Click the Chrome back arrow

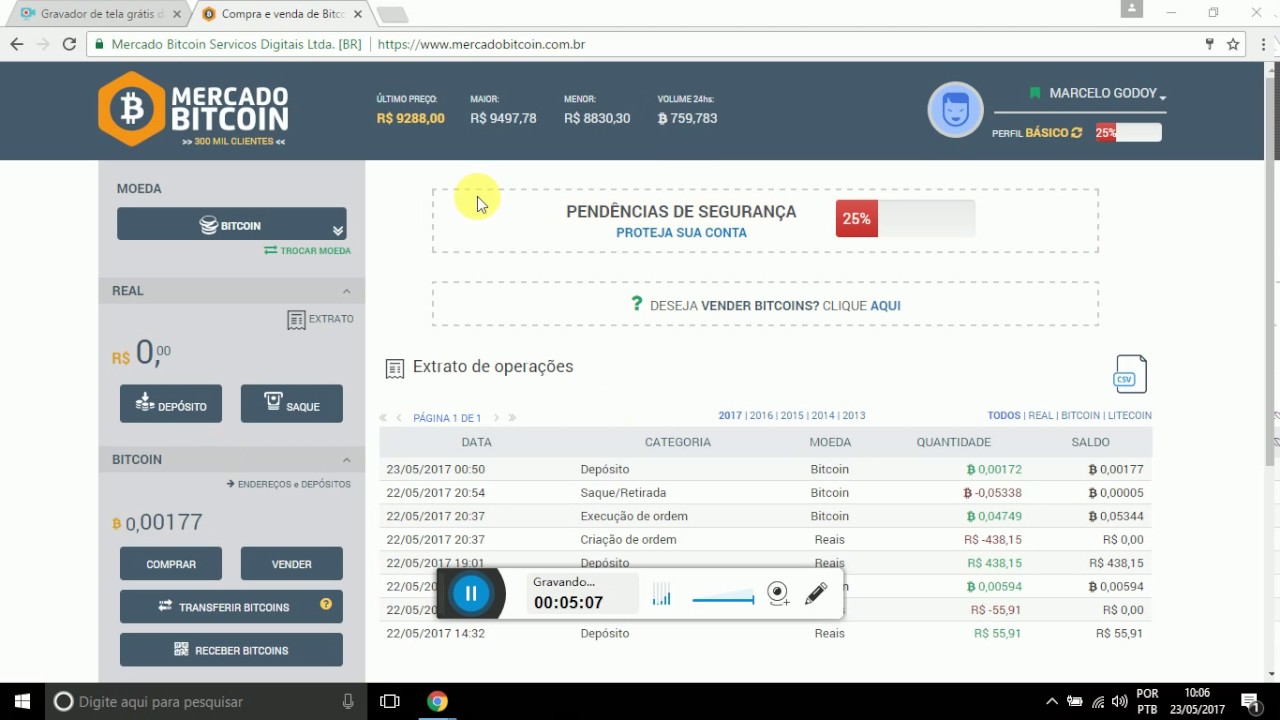pyautogui.click(x=17, y=44)
